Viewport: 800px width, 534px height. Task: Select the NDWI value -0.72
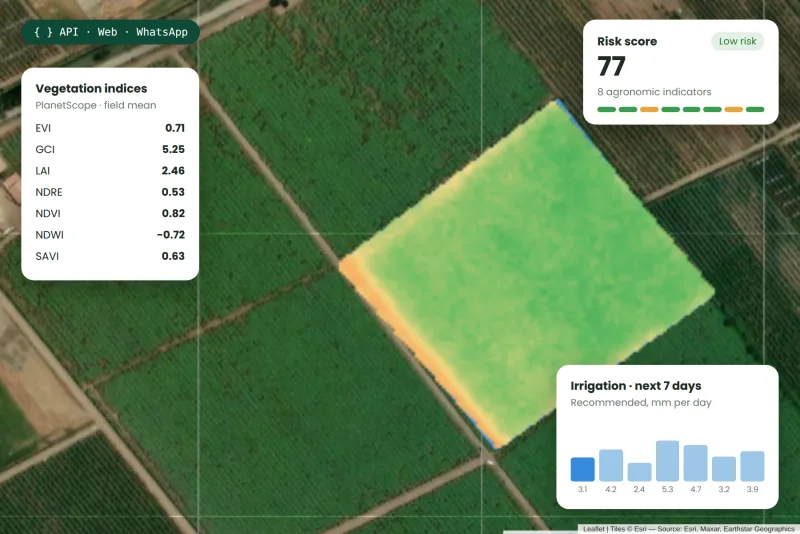(171, 235)
